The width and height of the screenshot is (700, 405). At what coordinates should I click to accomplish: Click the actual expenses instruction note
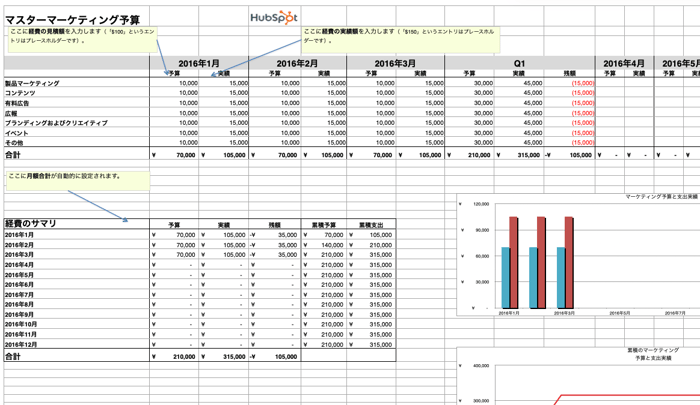tap(400, 39)
